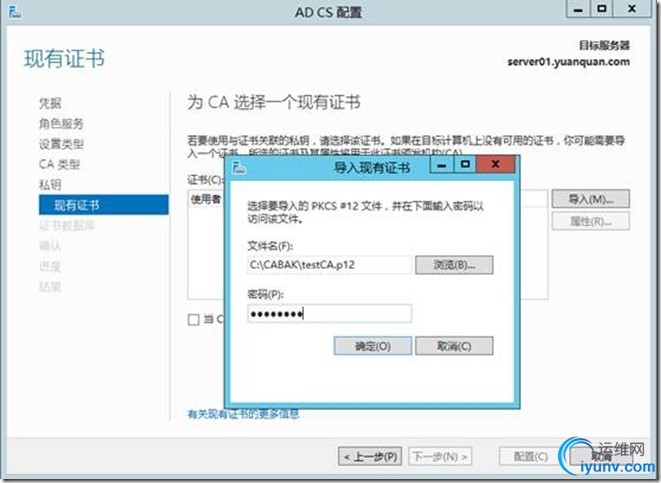Select 角色服务 in the left navigation
Image resolution: width=661 pixels, height=483 pixels.
tap(61, 123)
